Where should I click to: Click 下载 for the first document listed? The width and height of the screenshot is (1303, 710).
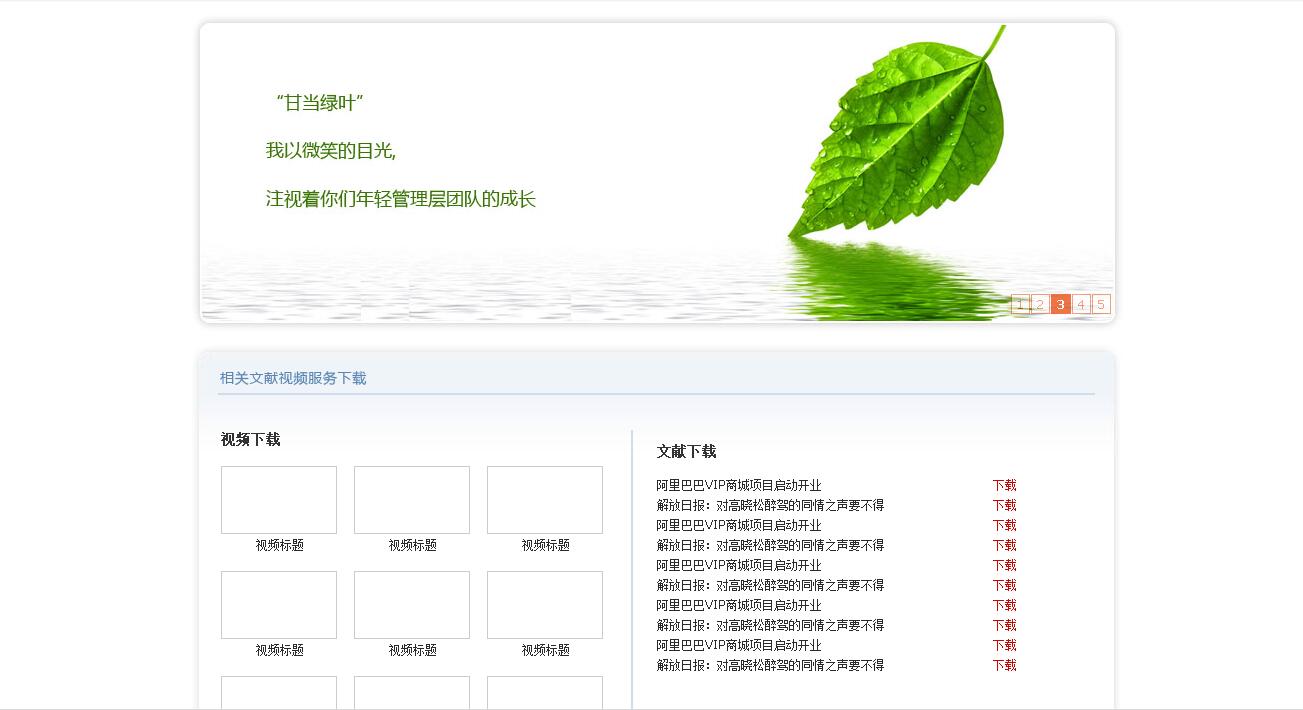coord(1004,486)
